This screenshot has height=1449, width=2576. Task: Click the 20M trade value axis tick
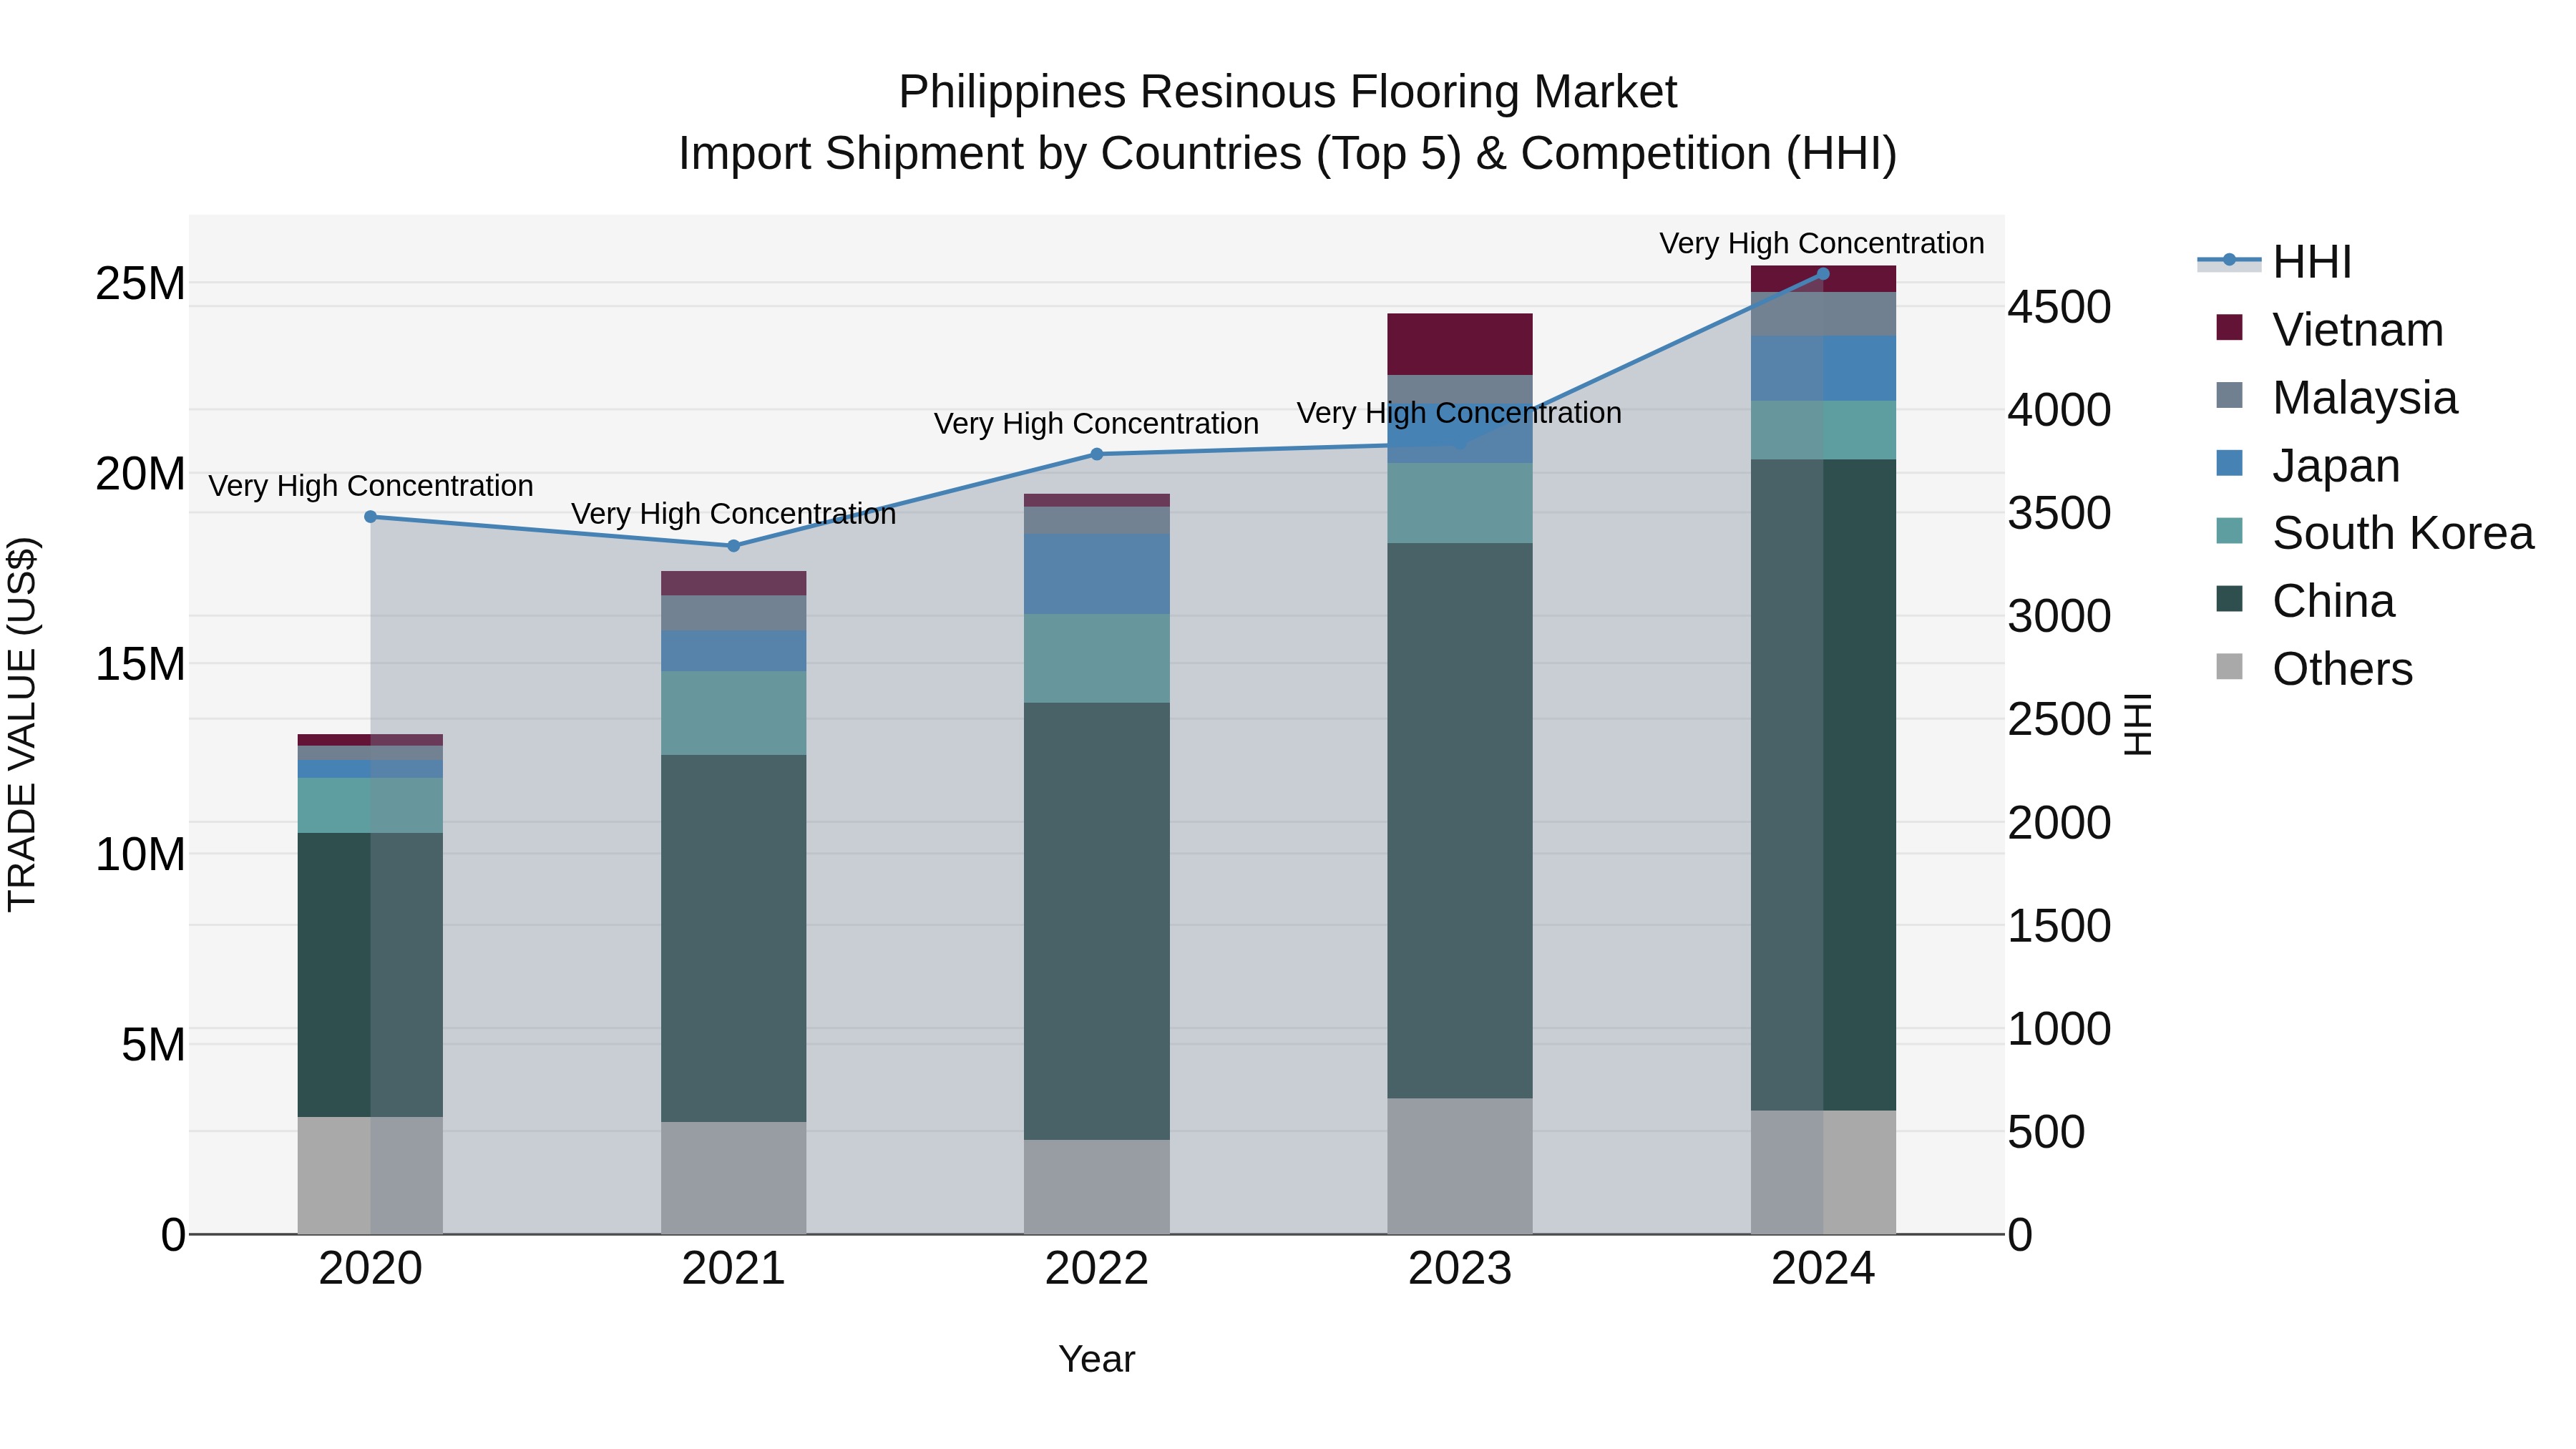(x=140, y=474)
